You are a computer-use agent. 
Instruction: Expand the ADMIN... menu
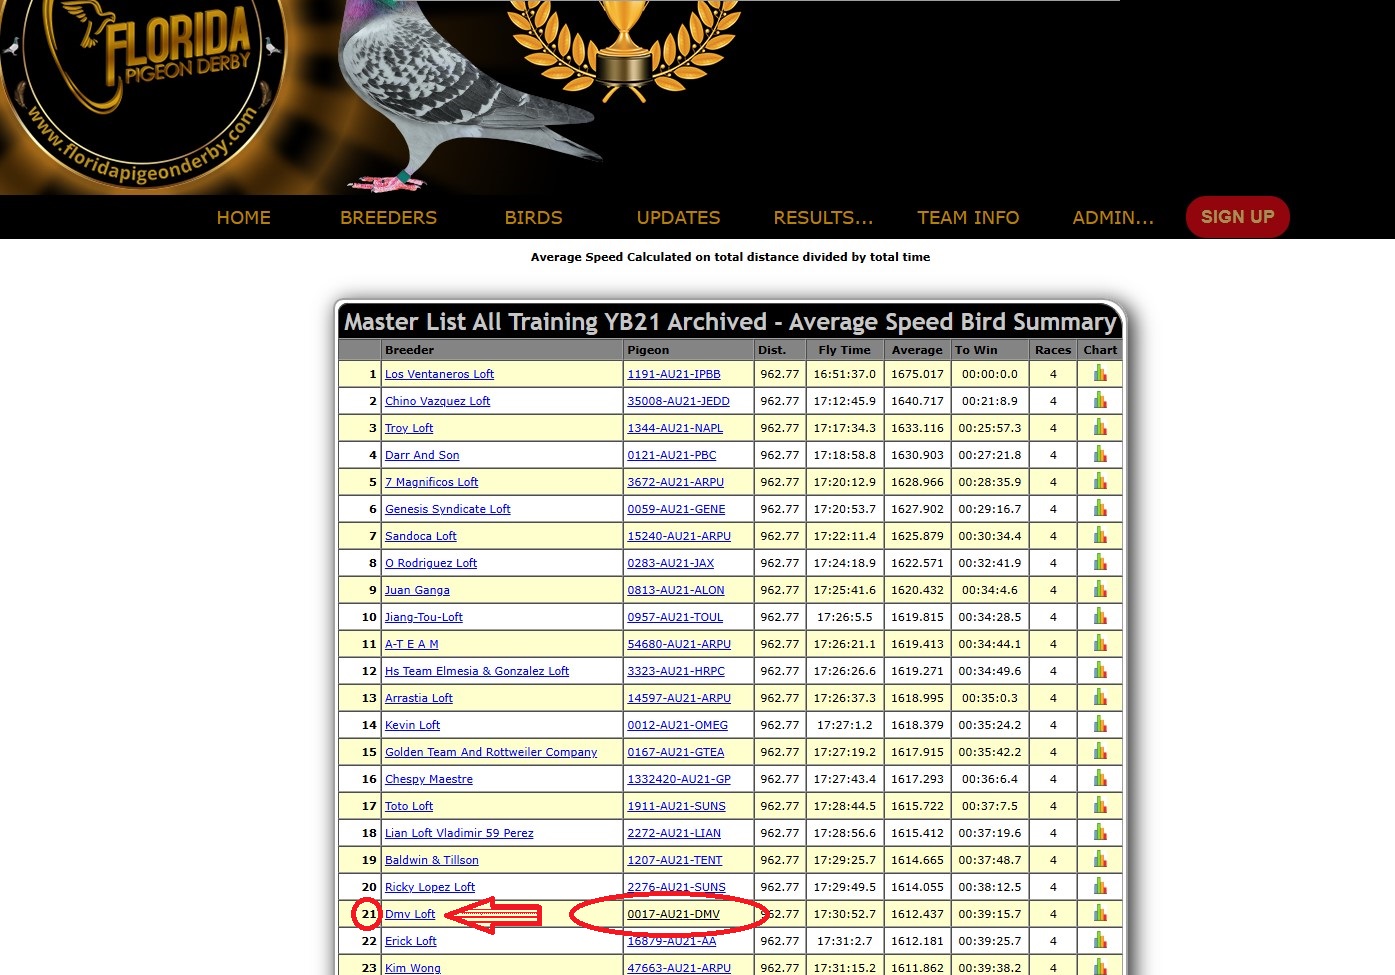pos(1112,218)
